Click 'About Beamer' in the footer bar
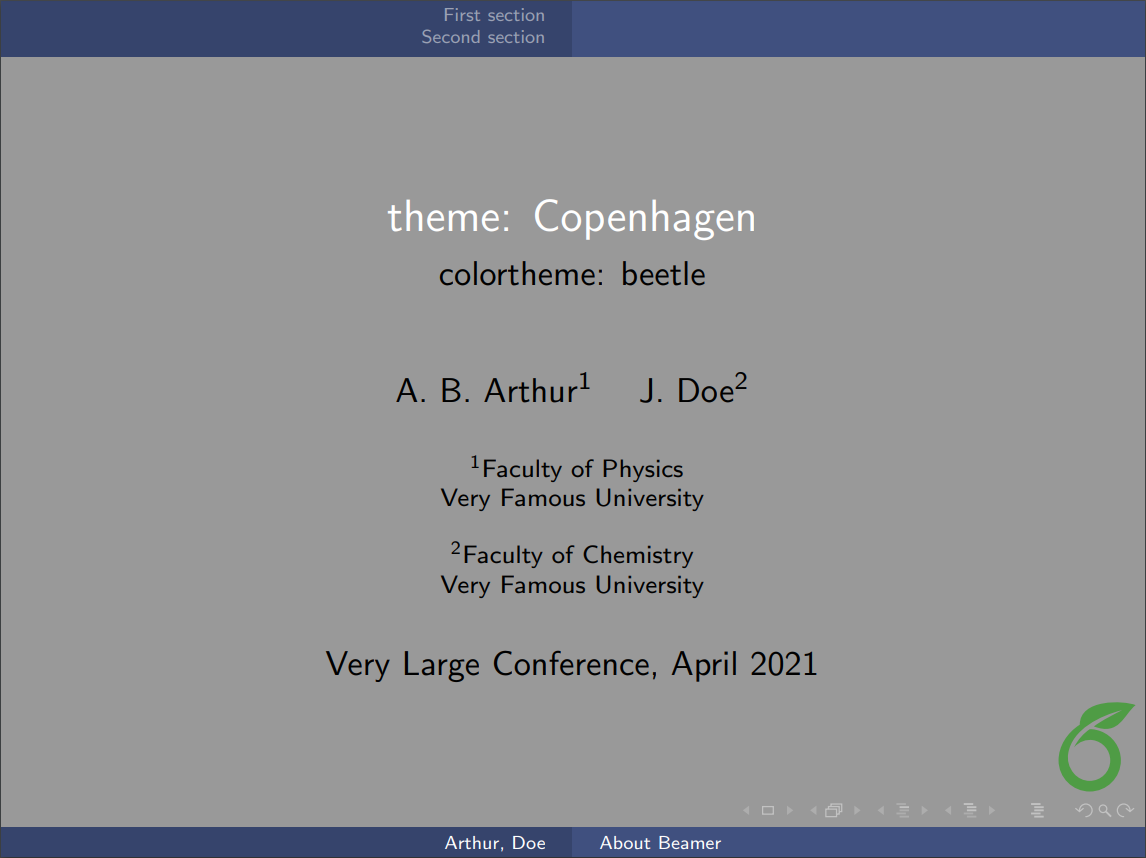 [x=660, y=843]
